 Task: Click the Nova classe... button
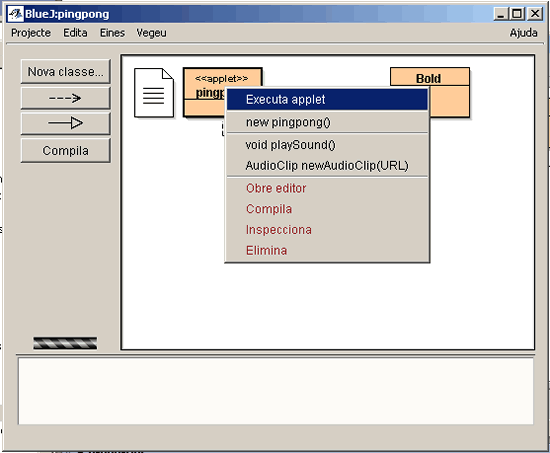click(66, 72)
